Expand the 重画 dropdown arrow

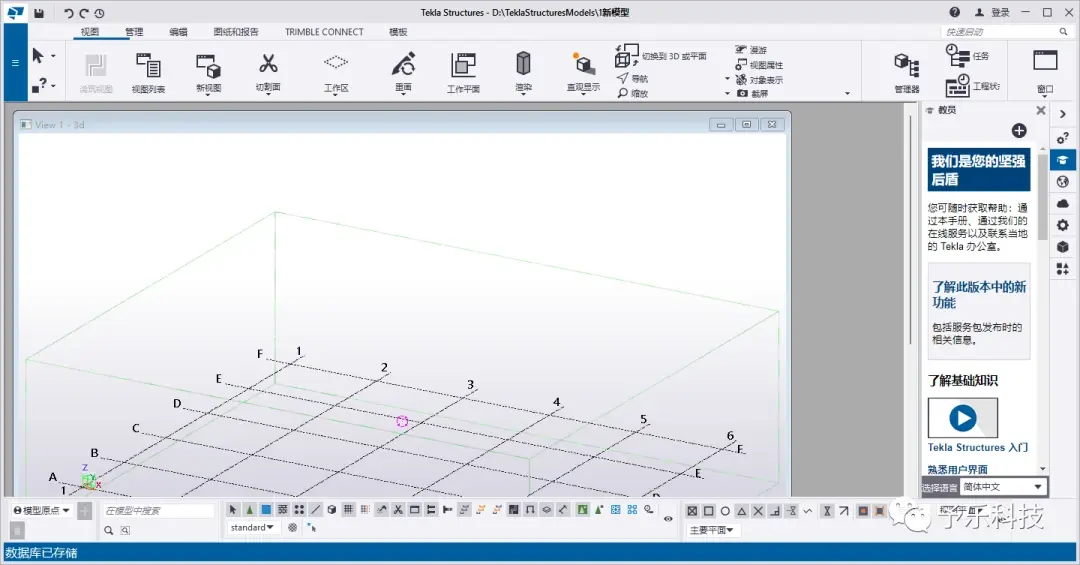pyautogui.click(x=403, y=94)
